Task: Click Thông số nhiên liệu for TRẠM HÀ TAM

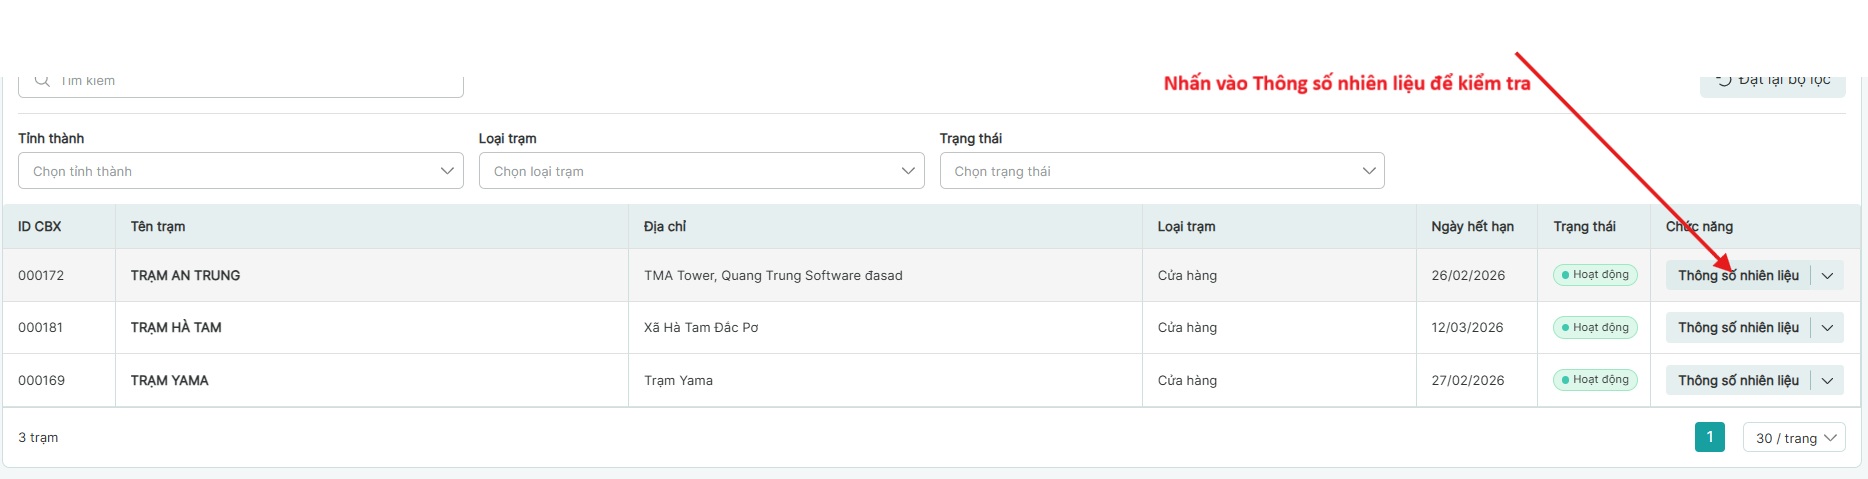Action: pyautogui.click(x=1738, y=328)
